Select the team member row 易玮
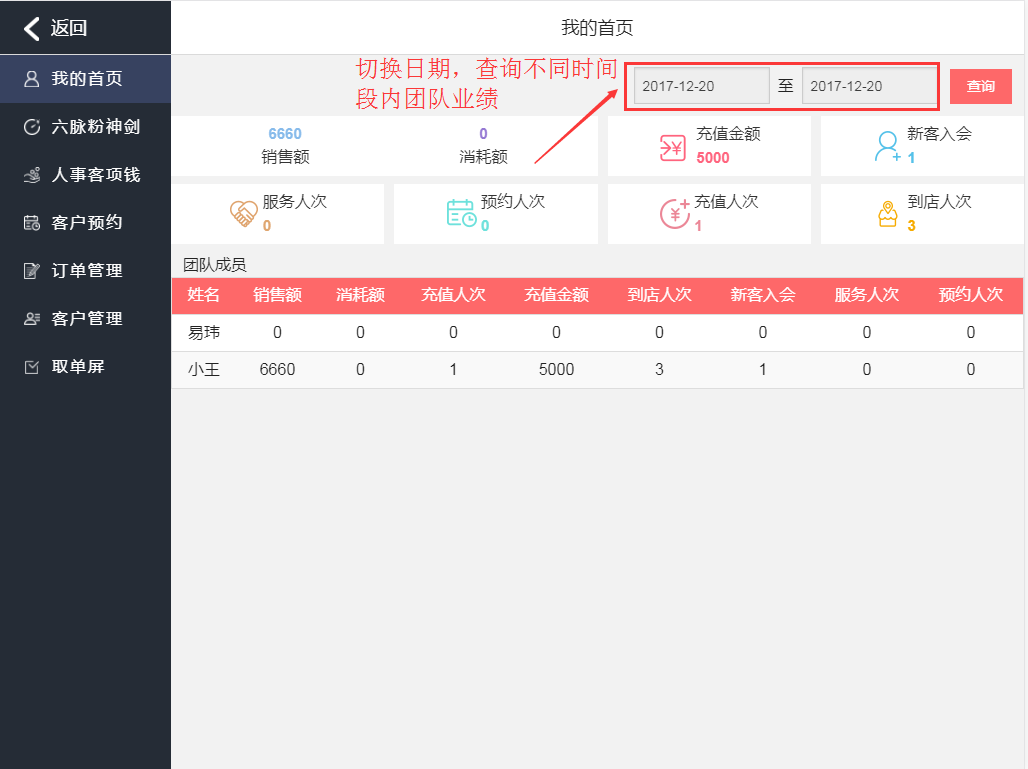This screenshot has width=1028, height=769. click(x=597, y=333)
